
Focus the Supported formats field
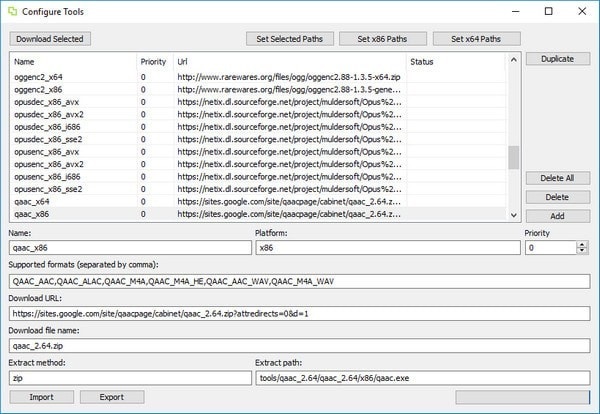(300, 281)
